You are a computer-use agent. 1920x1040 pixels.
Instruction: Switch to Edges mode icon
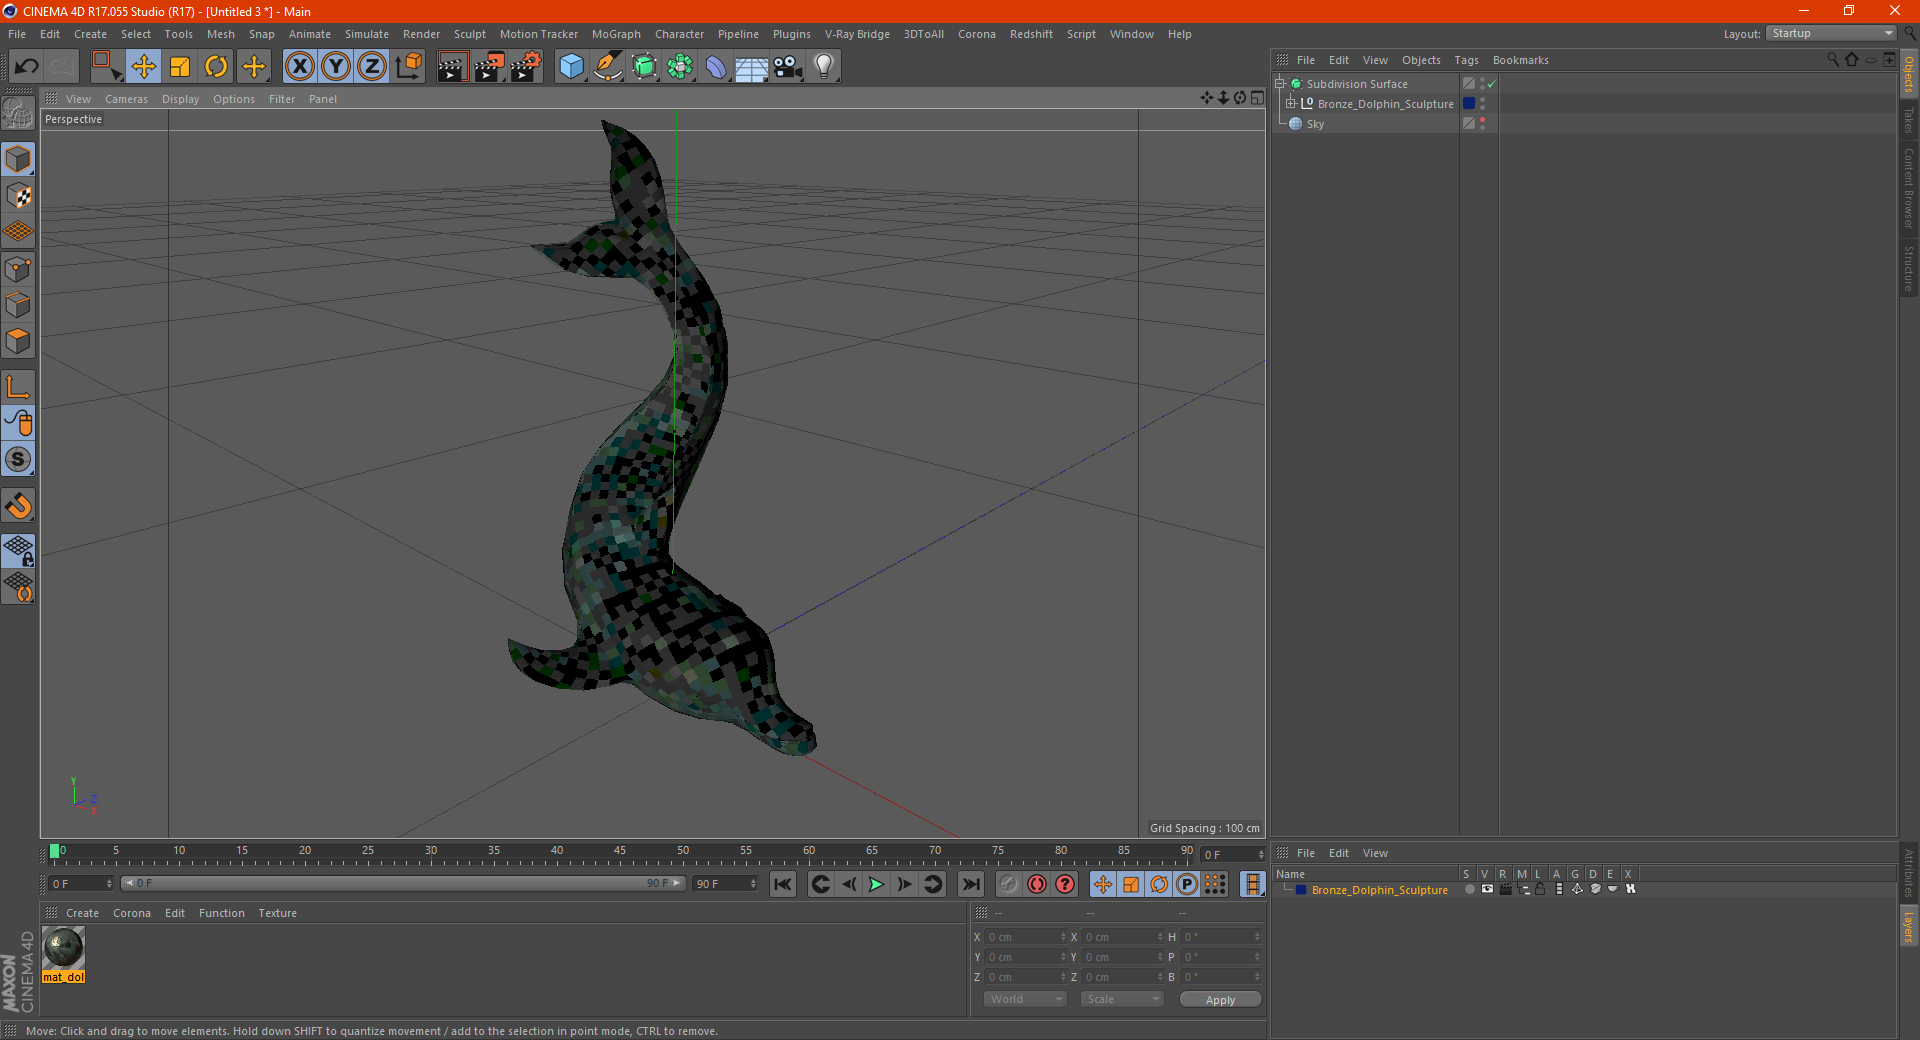coord(18,305)
